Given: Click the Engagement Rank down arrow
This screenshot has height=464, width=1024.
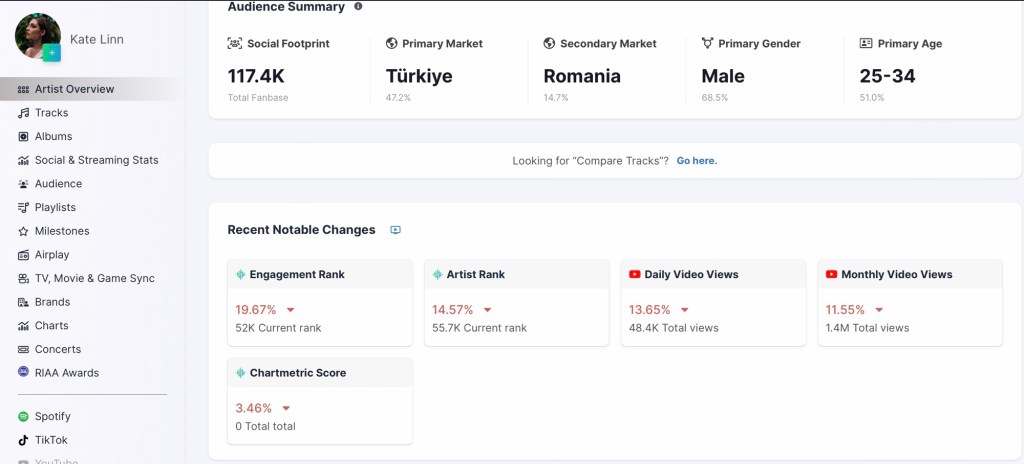Looking at the screenshot, I should click(290, 310).
